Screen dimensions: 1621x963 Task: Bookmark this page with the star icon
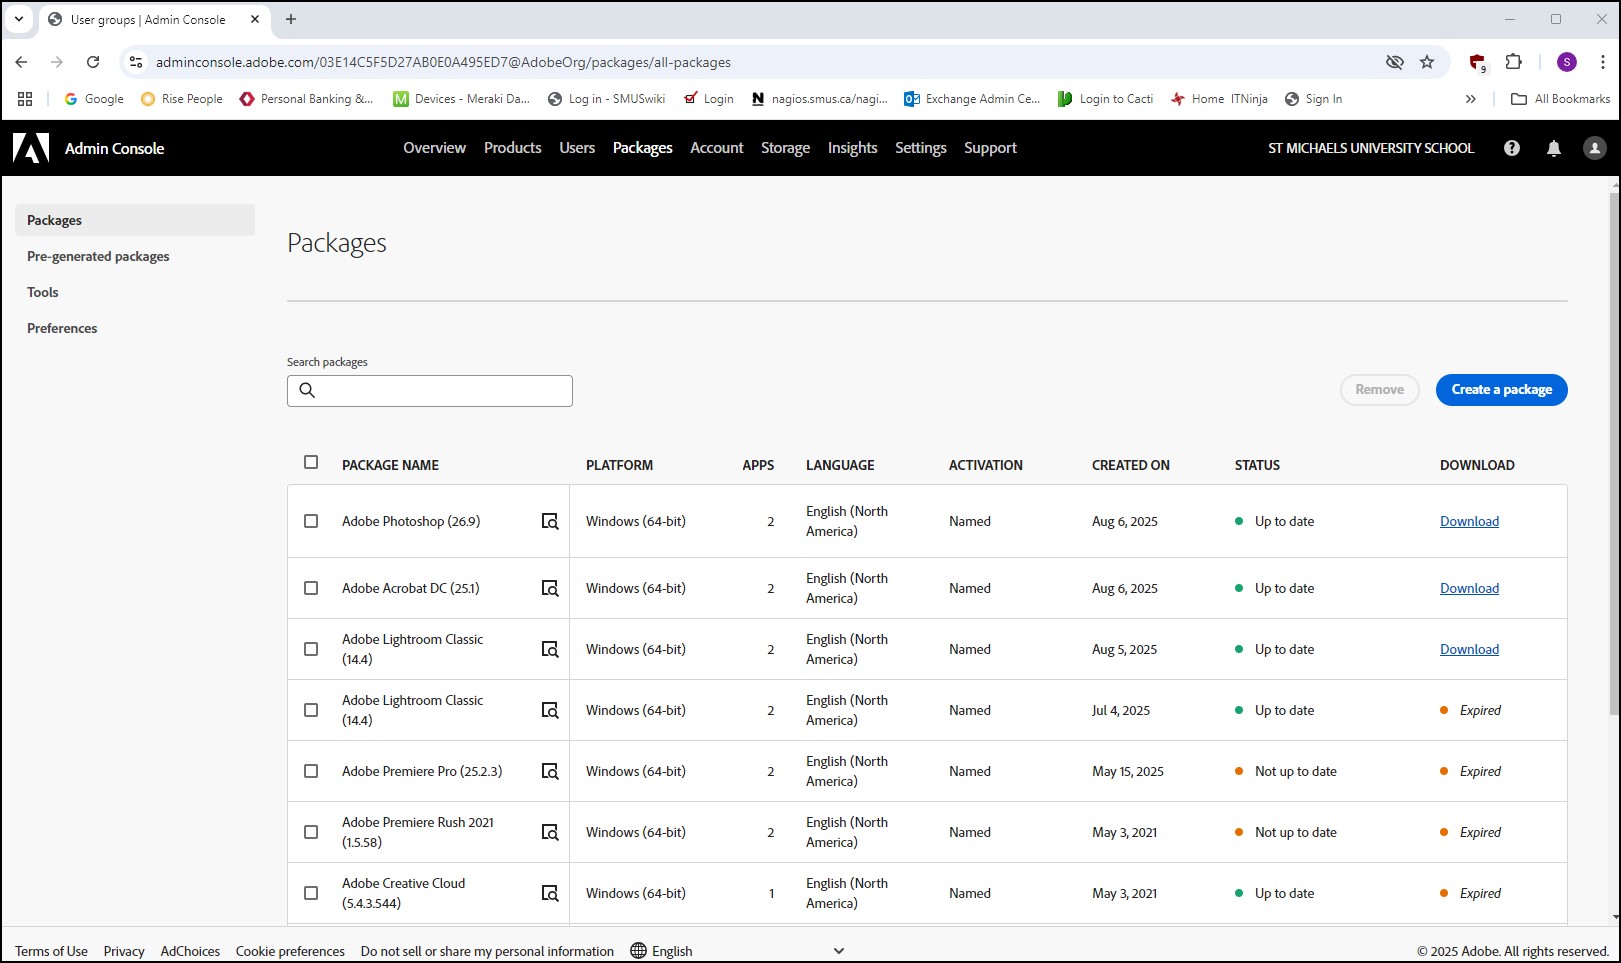point(1427,62)
